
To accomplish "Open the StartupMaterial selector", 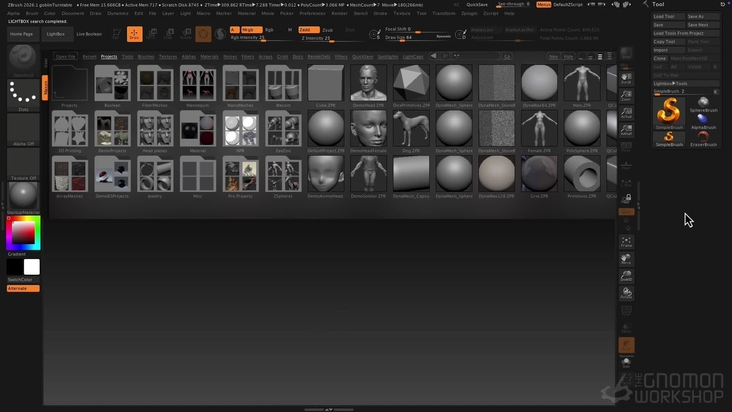I will pos(23,196).
